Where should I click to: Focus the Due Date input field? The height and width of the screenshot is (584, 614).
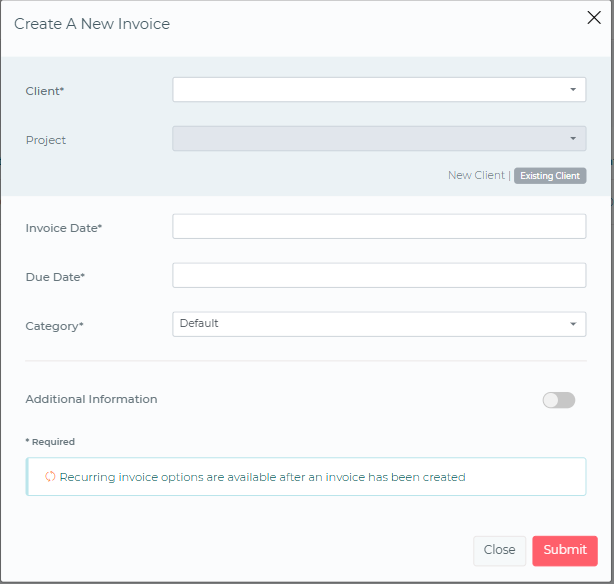[379, 275]
